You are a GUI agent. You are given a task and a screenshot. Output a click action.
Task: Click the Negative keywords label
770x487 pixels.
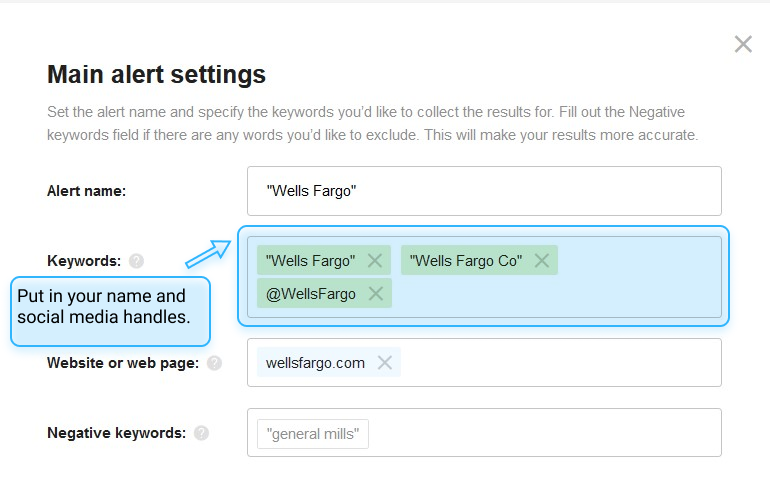coord(116,433)
